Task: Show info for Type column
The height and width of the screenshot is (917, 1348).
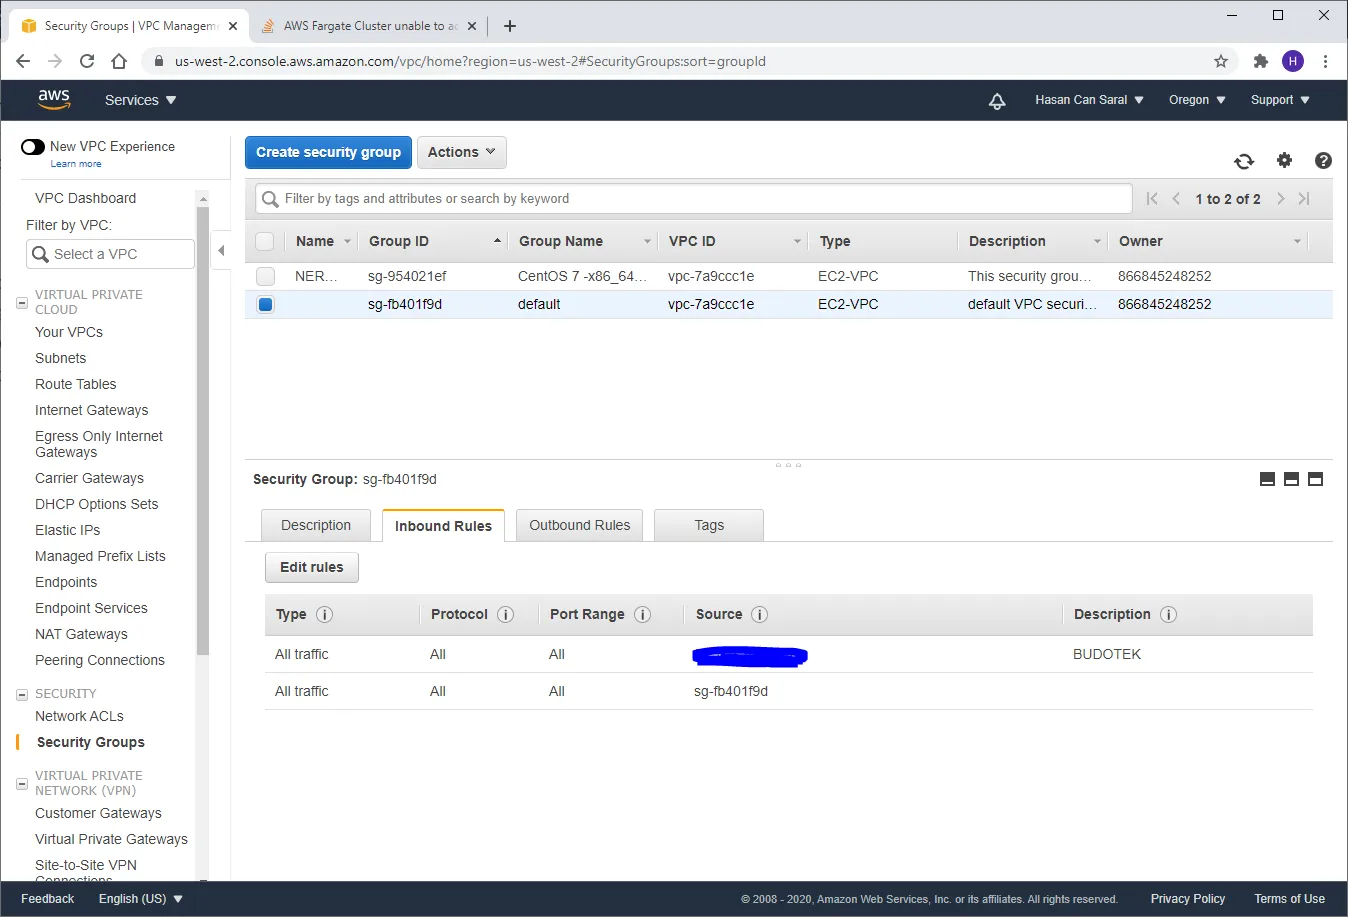Action: 324,614
